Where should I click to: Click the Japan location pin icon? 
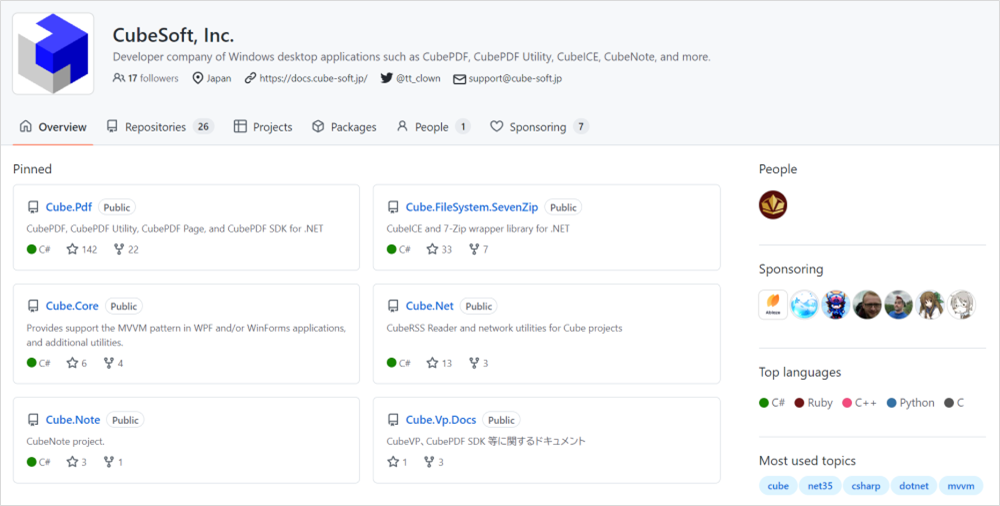point(198,78)
